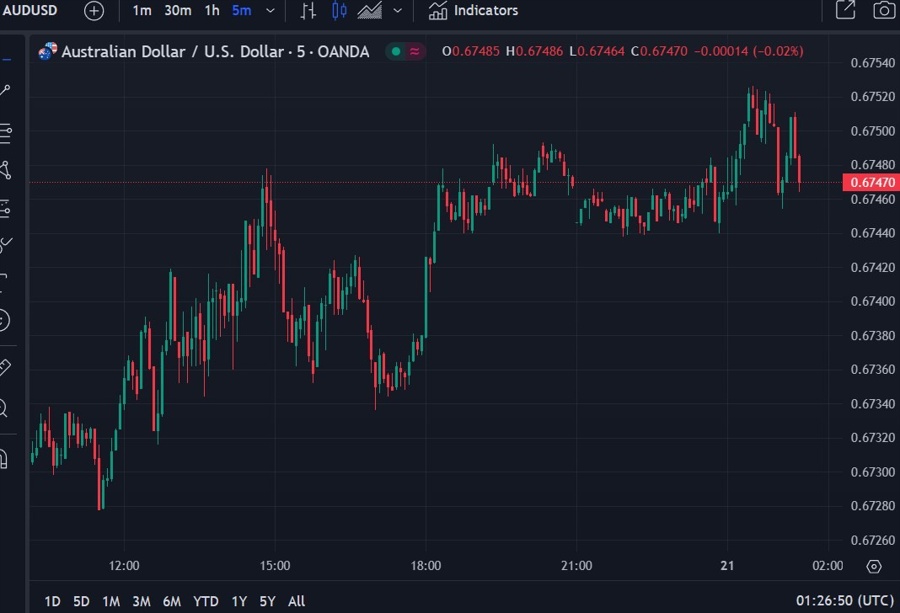Click the 0.67260 price axis label

point(872,540)
